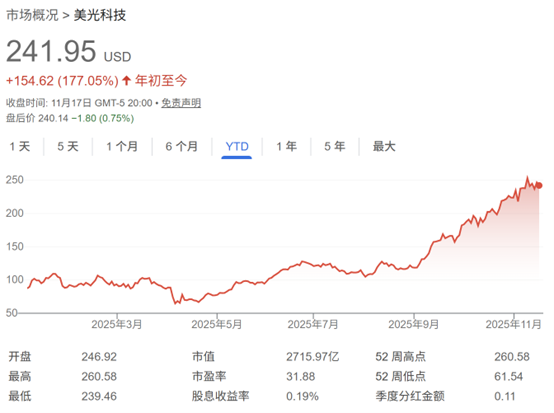Click the 241.95 price value
554x413 pixels.
pyautogui.click(x=51, y=51)
